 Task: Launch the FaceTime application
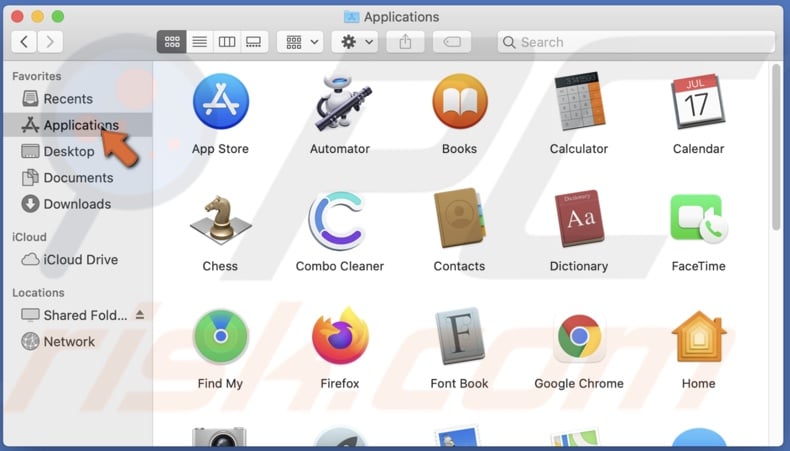[698, 220]
